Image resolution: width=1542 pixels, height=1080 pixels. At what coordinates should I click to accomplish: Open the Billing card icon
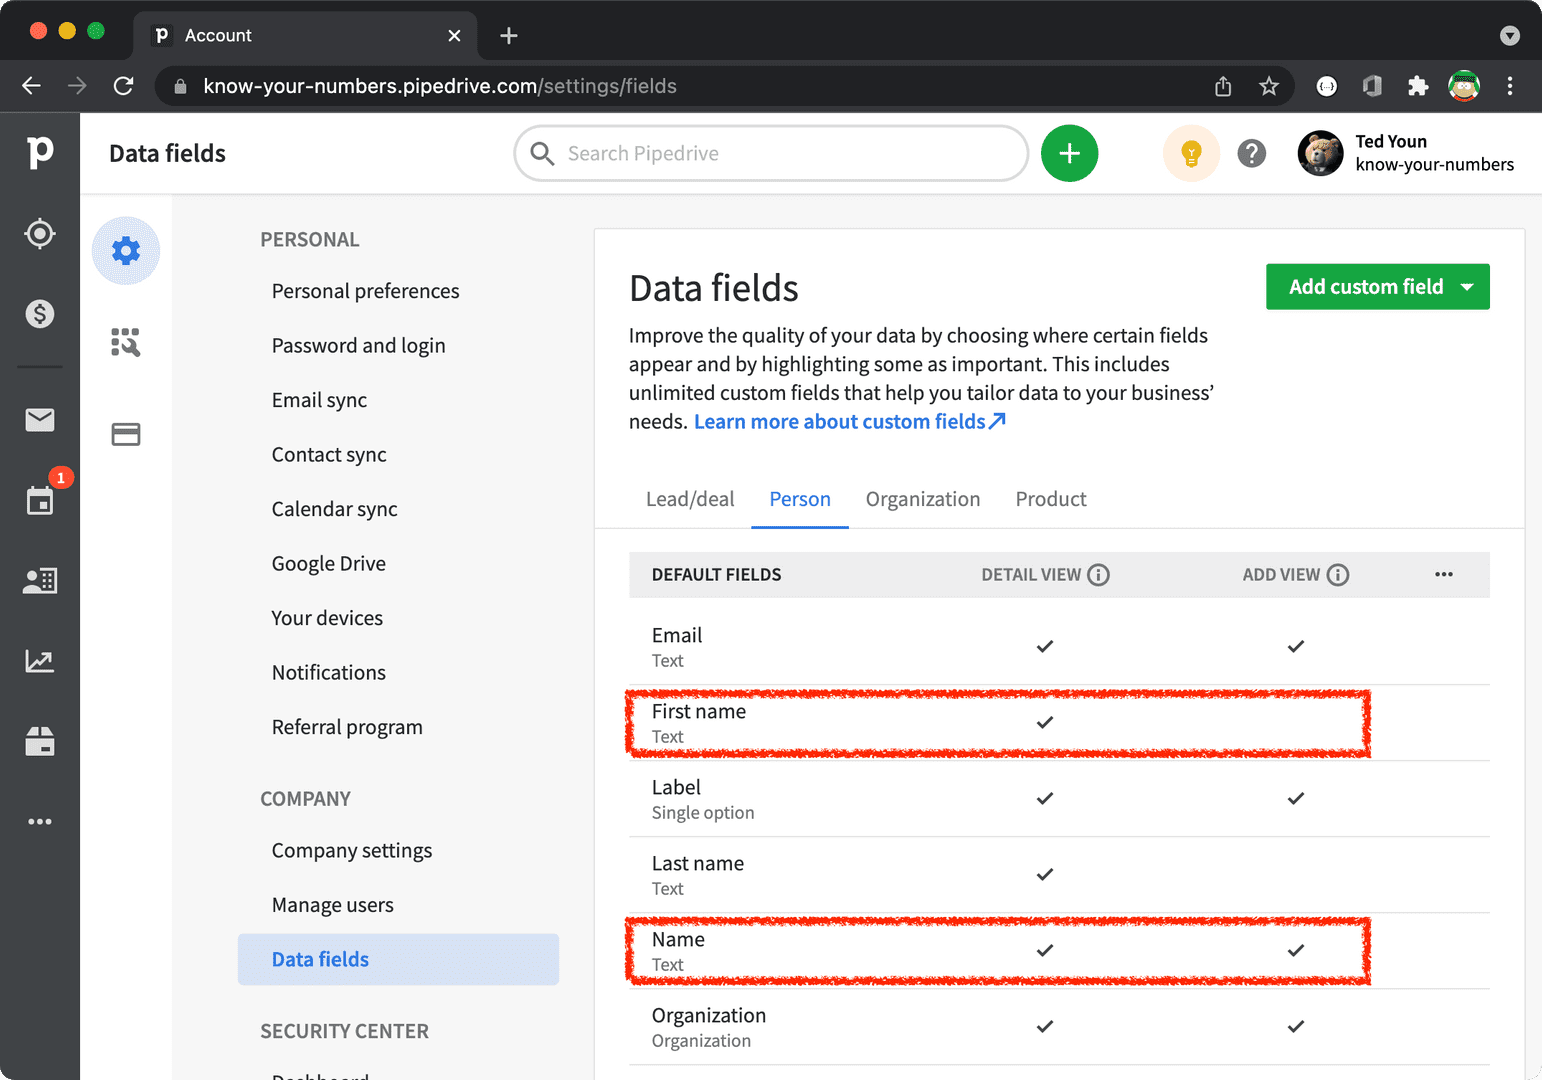coord(126,435)
